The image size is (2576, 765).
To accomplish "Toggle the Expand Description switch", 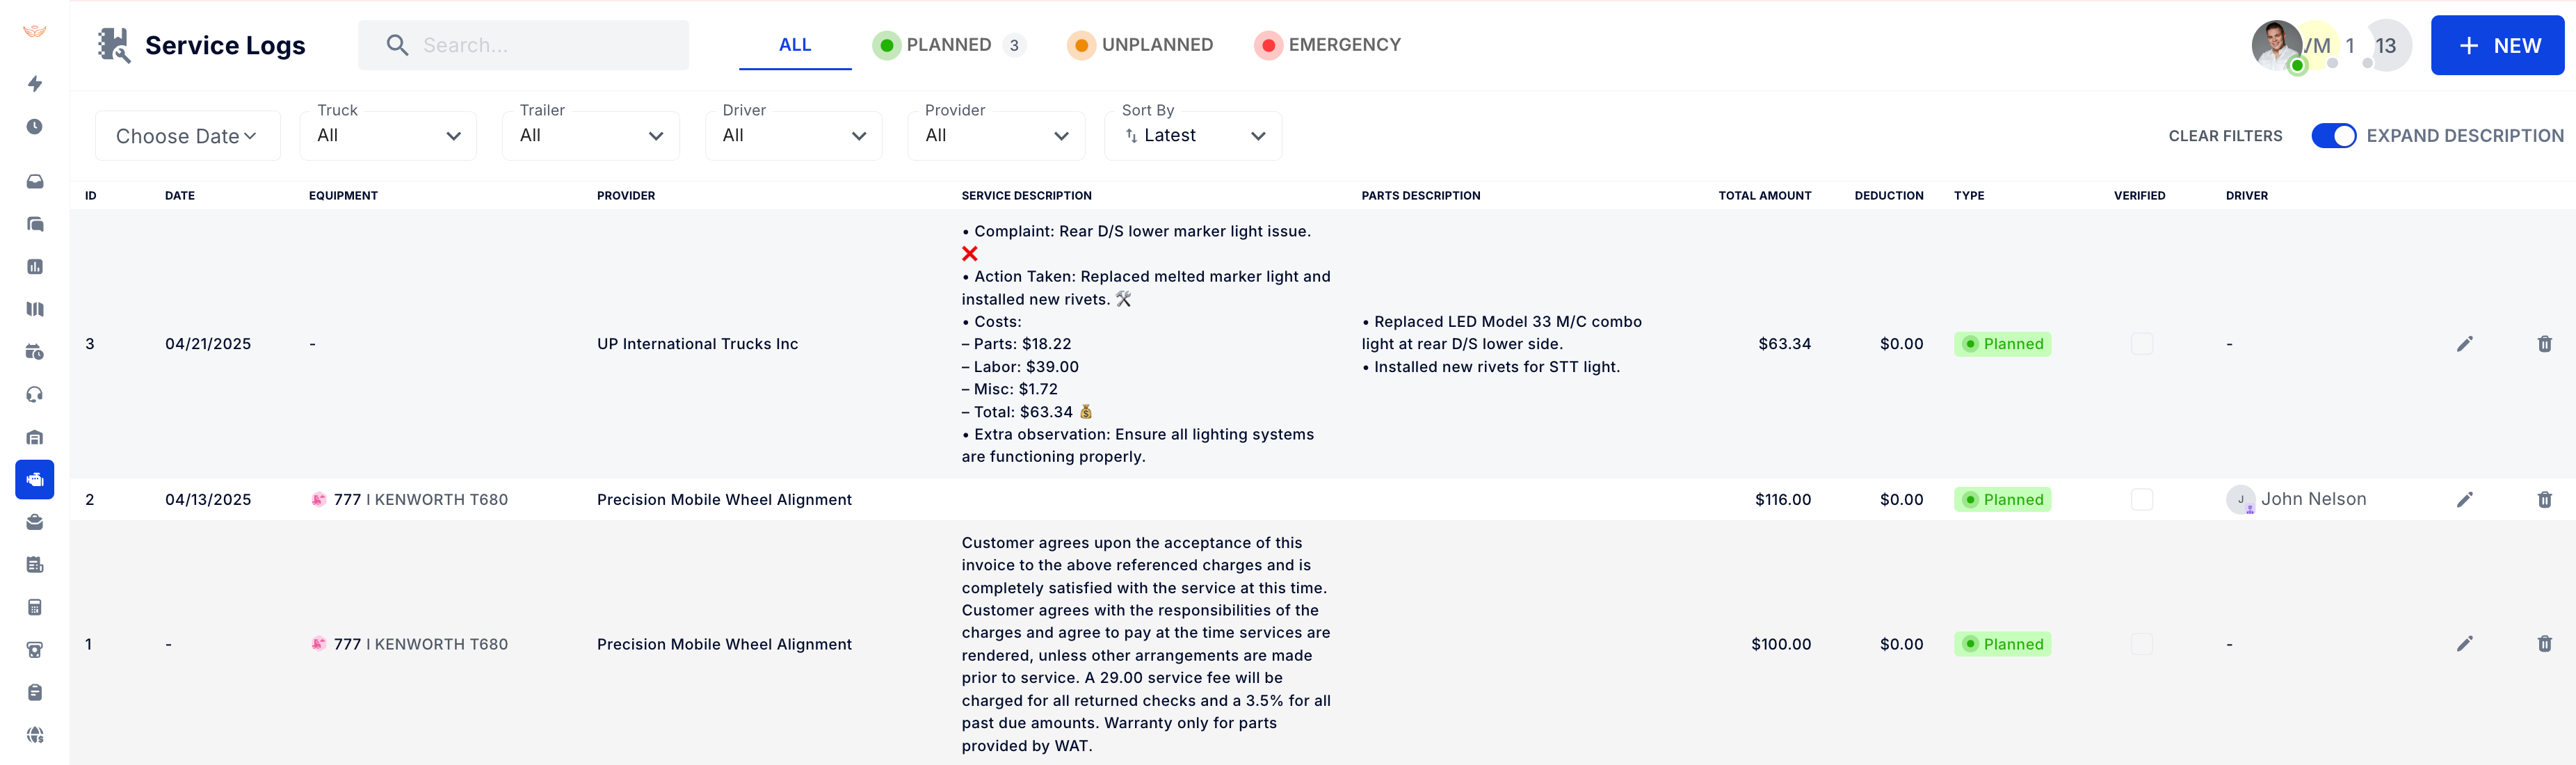I will [x=2333, y=136].
